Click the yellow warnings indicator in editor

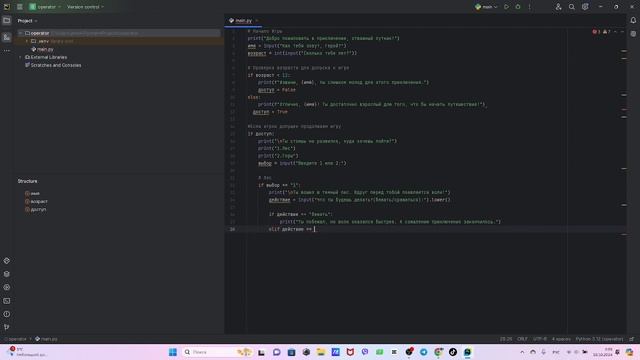(607, 31)
